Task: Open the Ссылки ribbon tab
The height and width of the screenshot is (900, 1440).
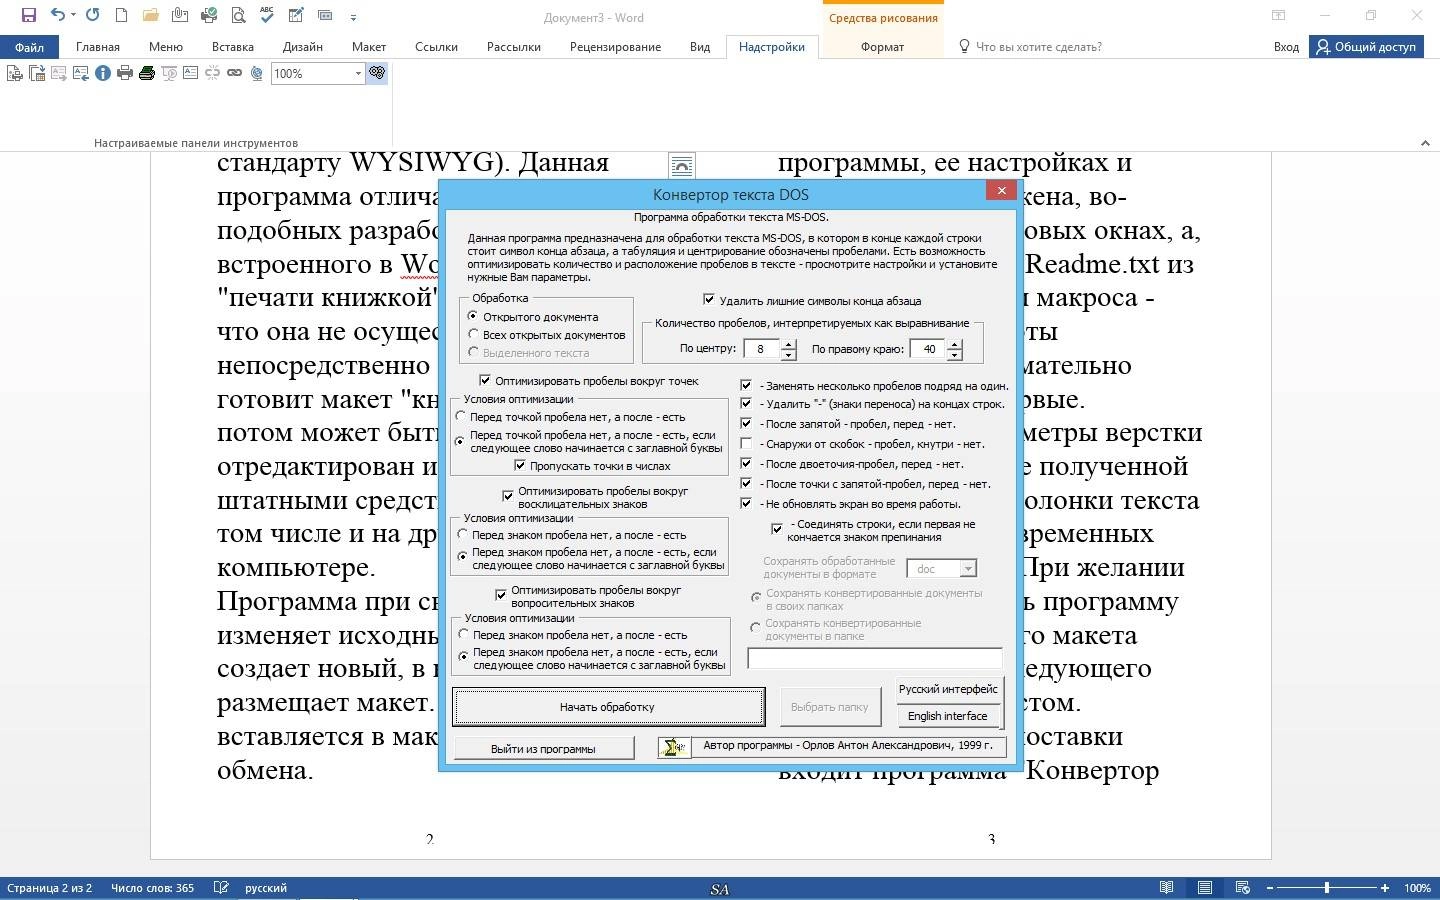Action: pos(436,46)
